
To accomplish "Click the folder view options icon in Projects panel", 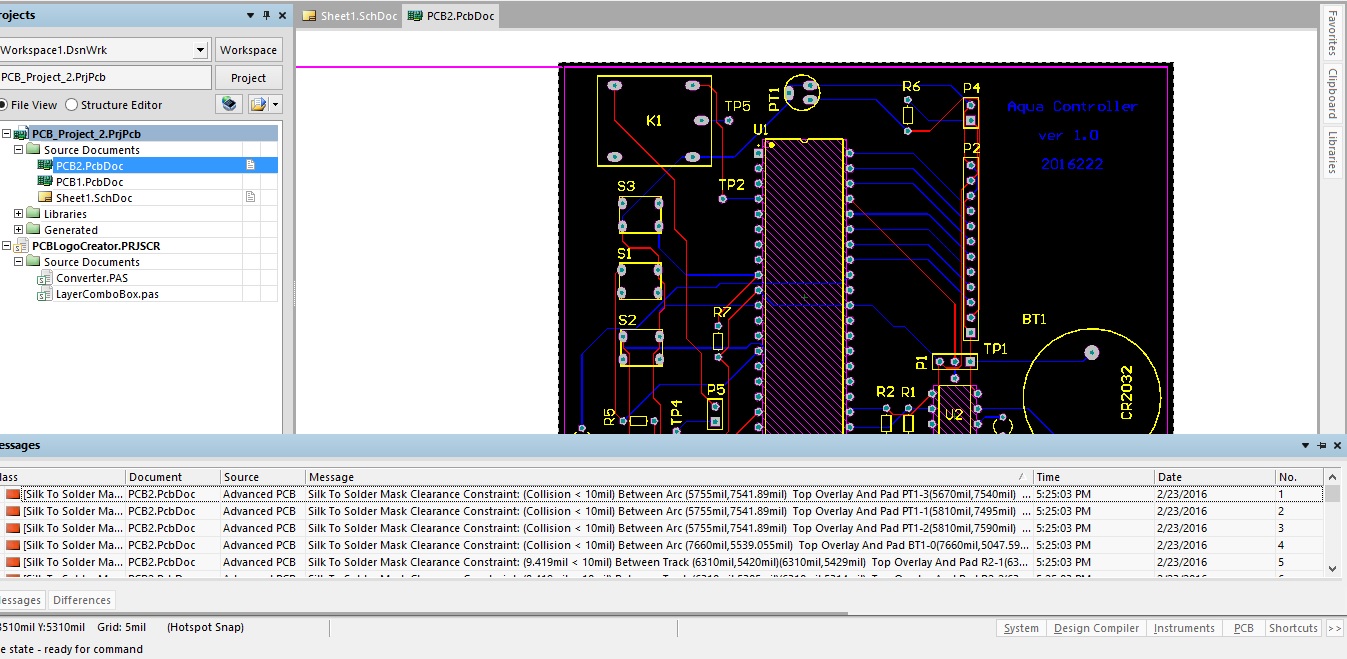I will 263,104.
